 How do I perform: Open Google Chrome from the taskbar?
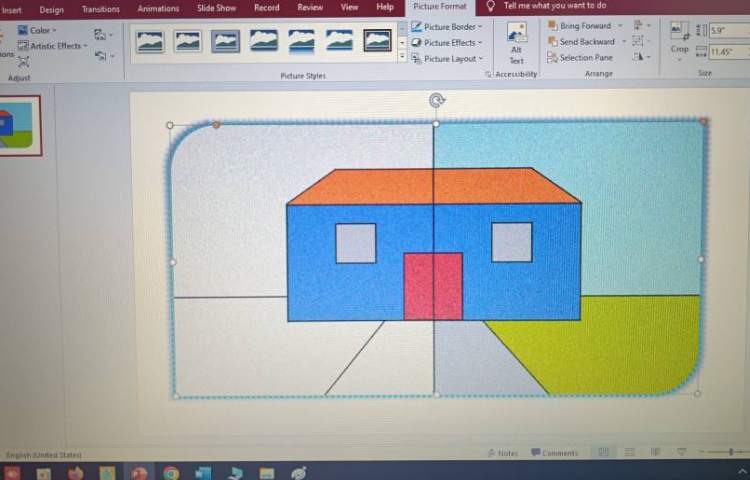(171, 473)
